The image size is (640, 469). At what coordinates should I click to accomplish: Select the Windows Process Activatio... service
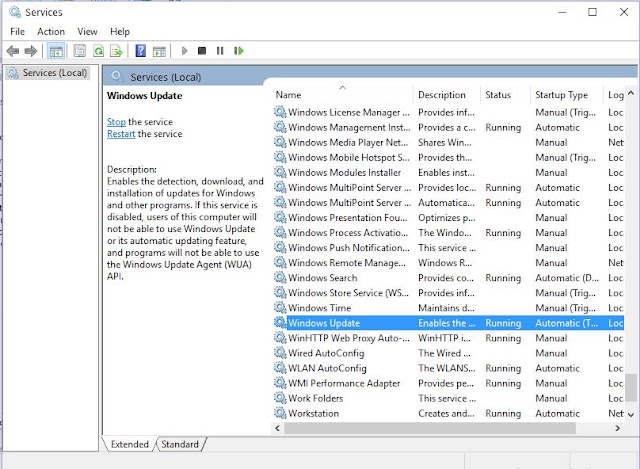(x=448, y=233)
